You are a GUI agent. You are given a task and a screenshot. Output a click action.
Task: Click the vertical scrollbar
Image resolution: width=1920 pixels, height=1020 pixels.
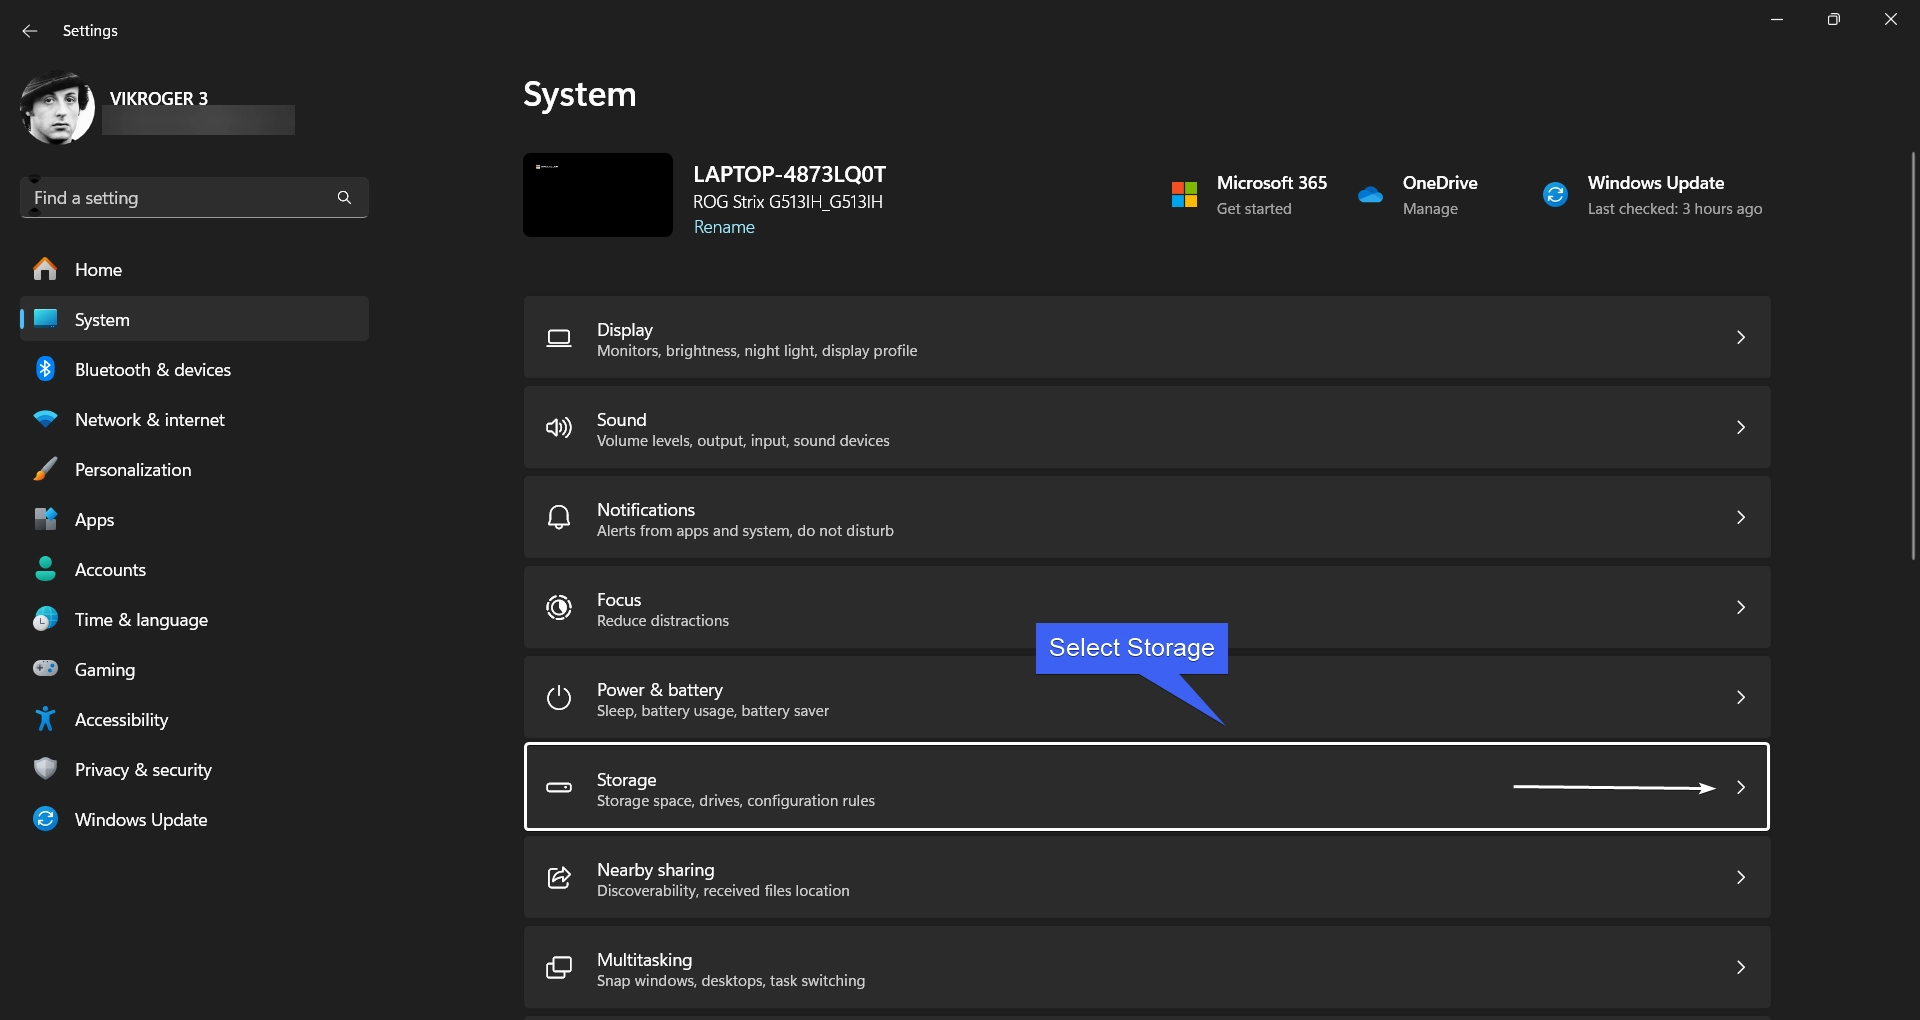[1913, 355]
